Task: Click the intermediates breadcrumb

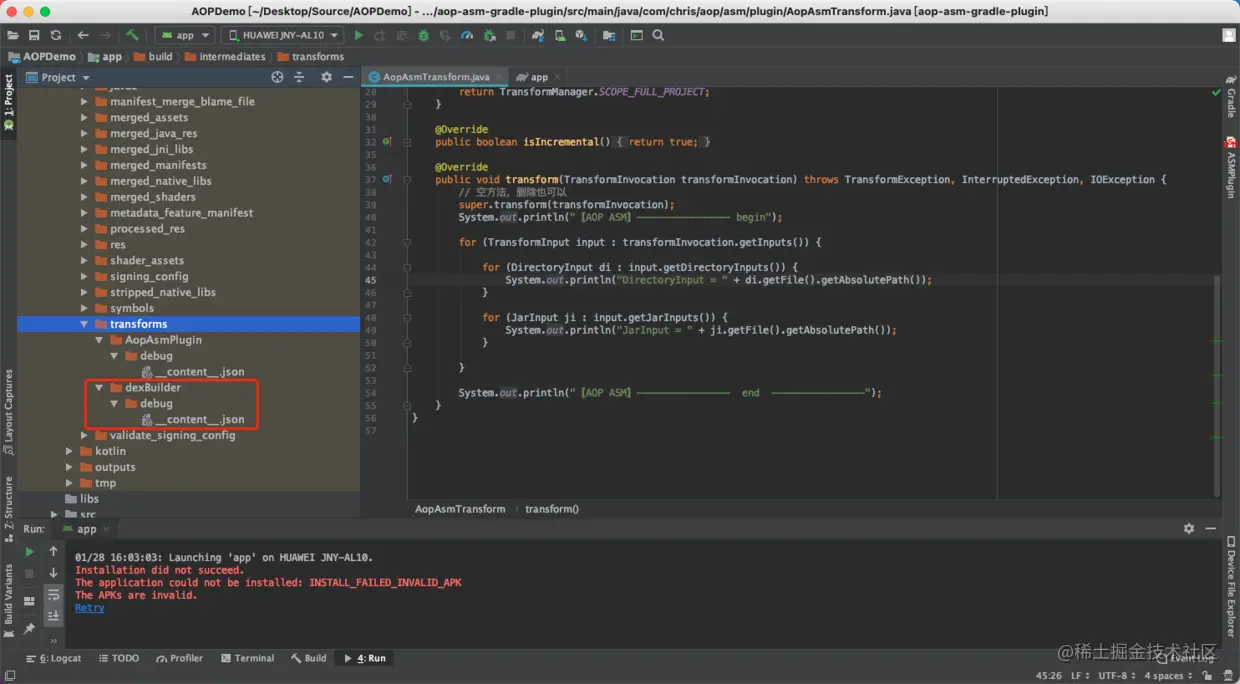Action: 225,57
